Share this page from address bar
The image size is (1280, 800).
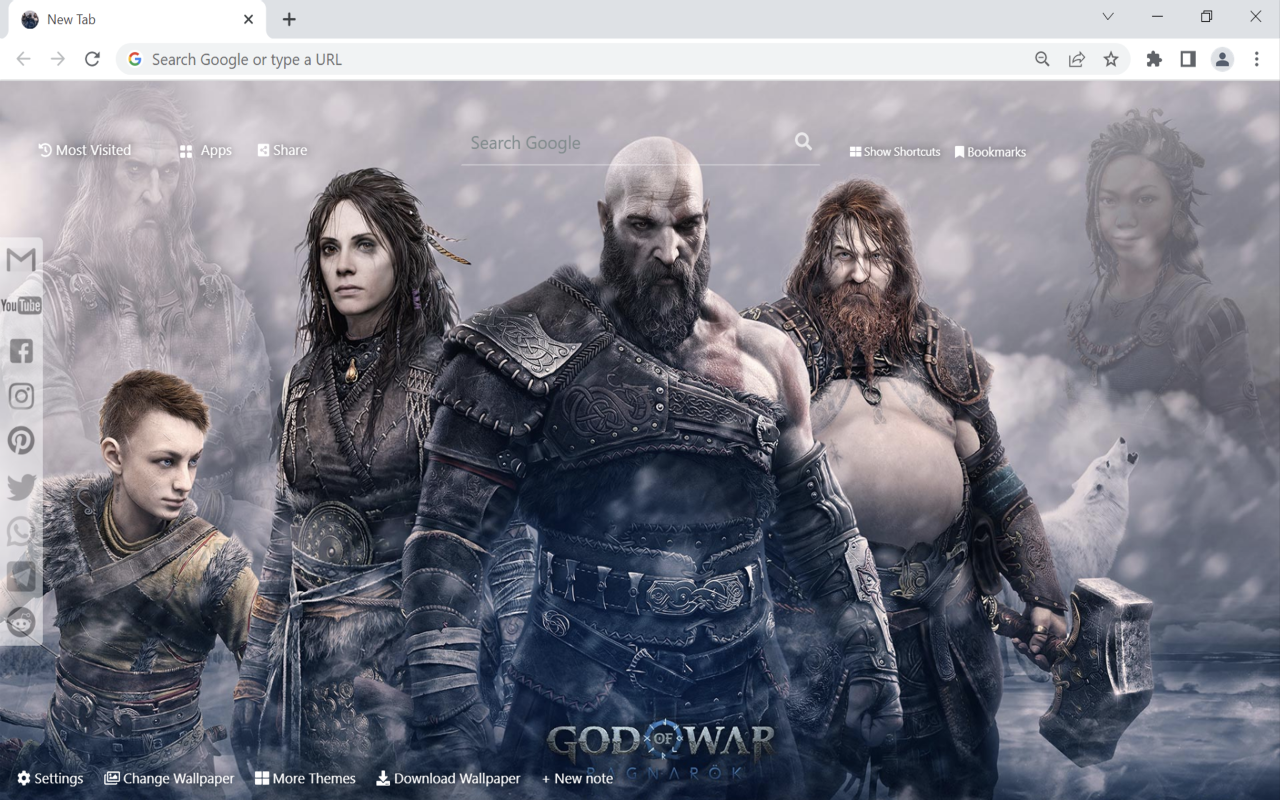[1076, 59]
